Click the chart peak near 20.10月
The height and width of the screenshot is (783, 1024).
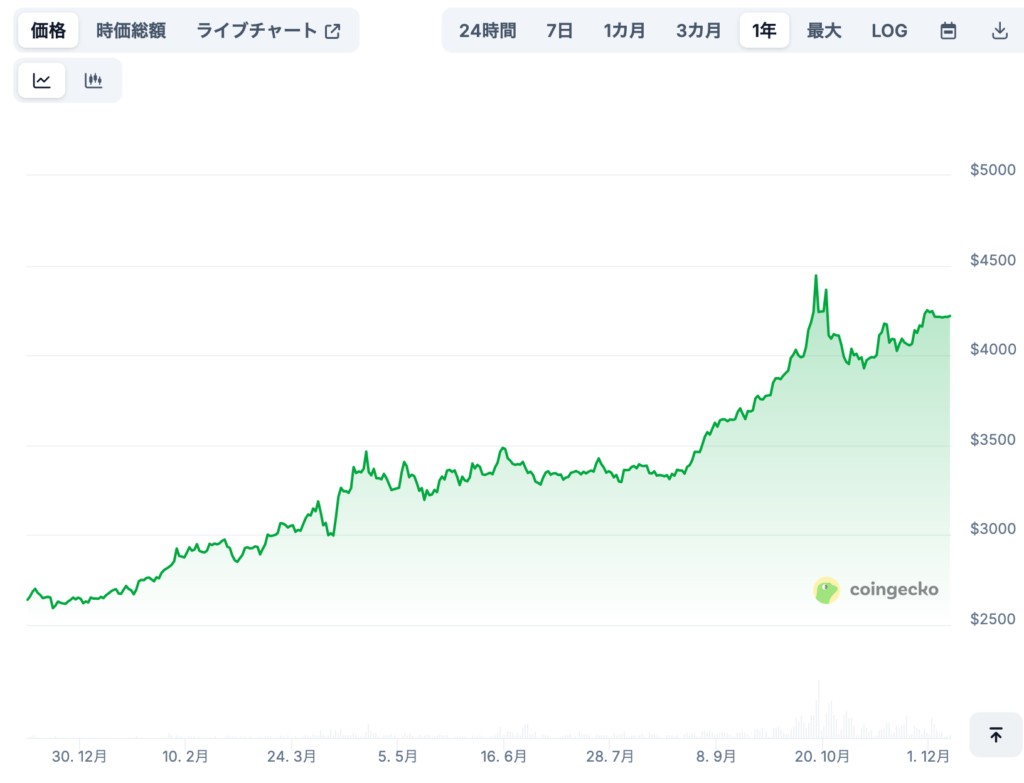click(x=816, y=275)
